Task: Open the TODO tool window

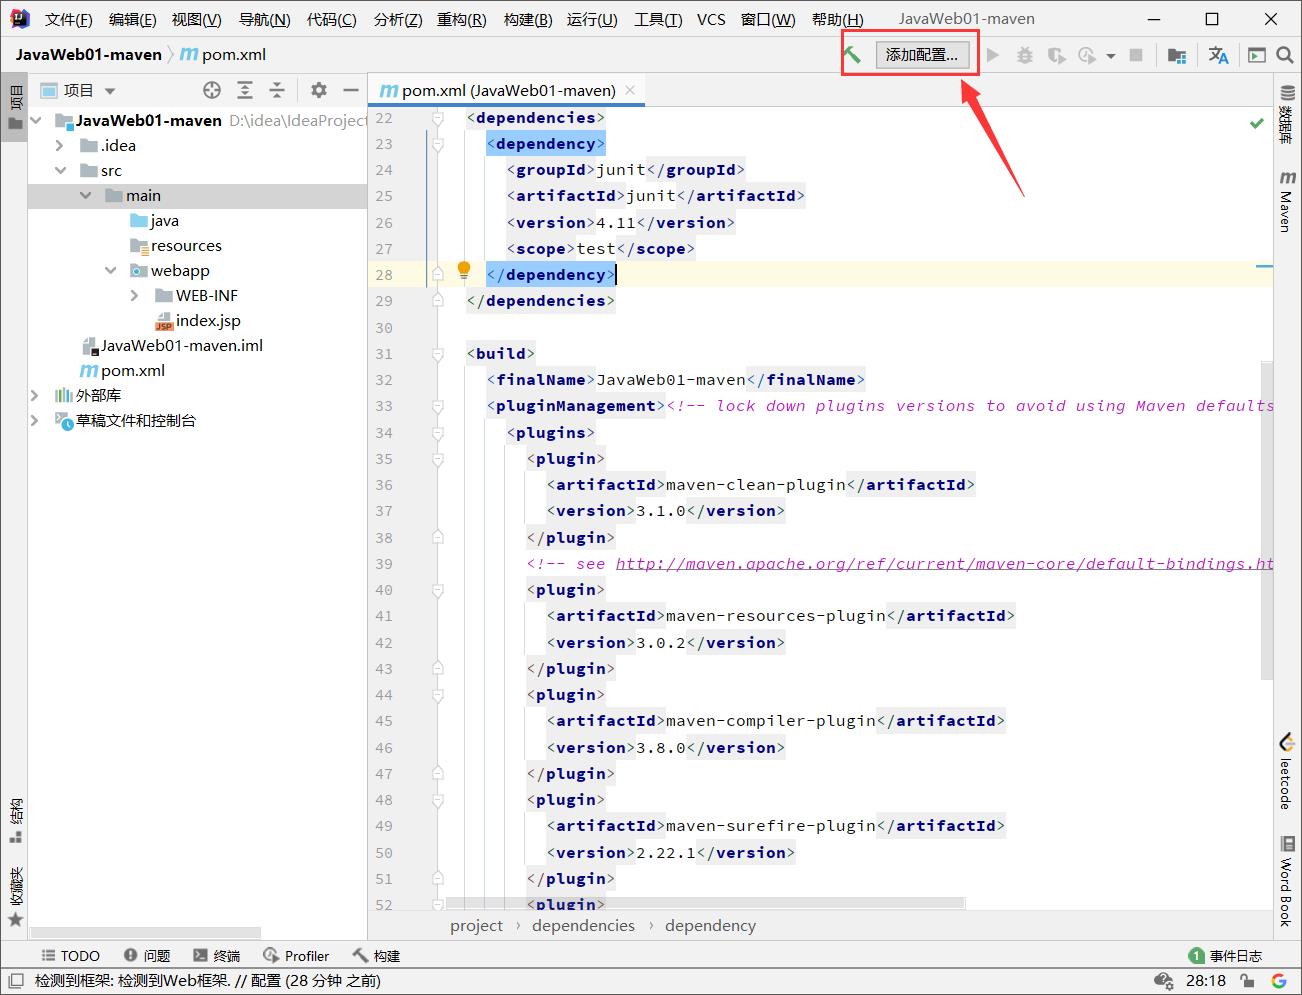Action: [x=71, y=956]
